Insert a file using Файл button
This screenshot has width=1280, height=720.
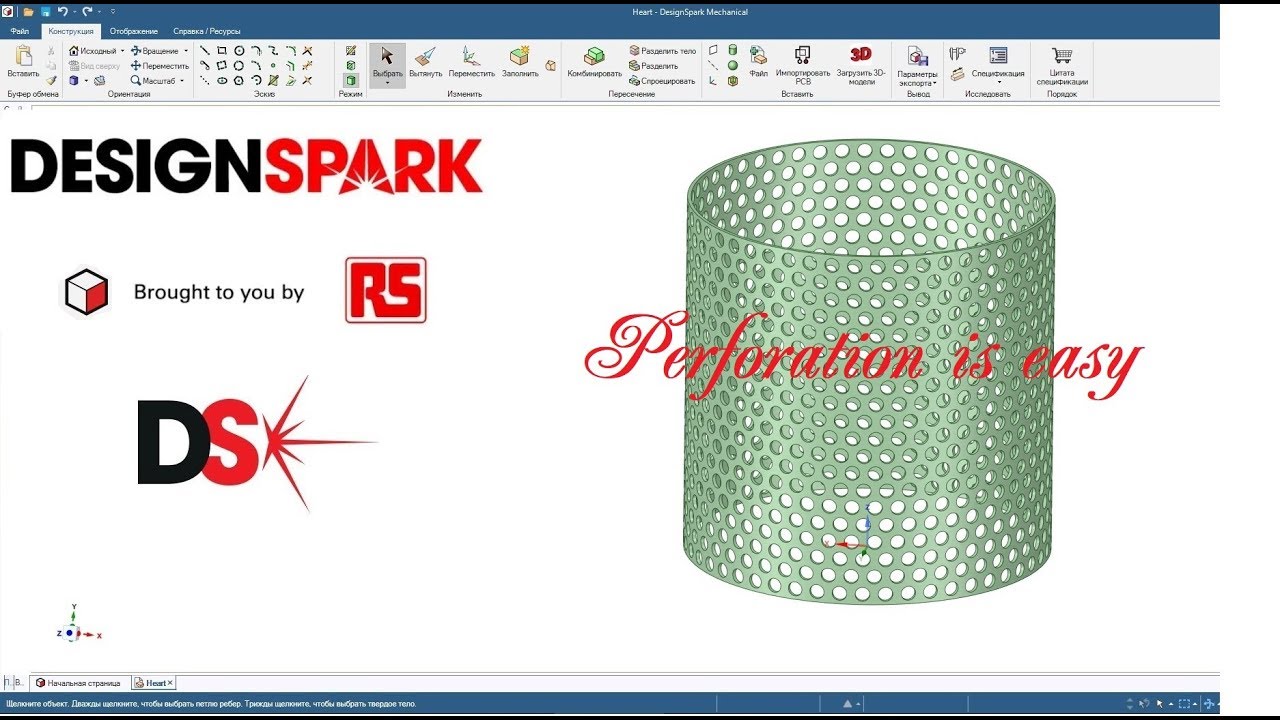click(758, 63)
